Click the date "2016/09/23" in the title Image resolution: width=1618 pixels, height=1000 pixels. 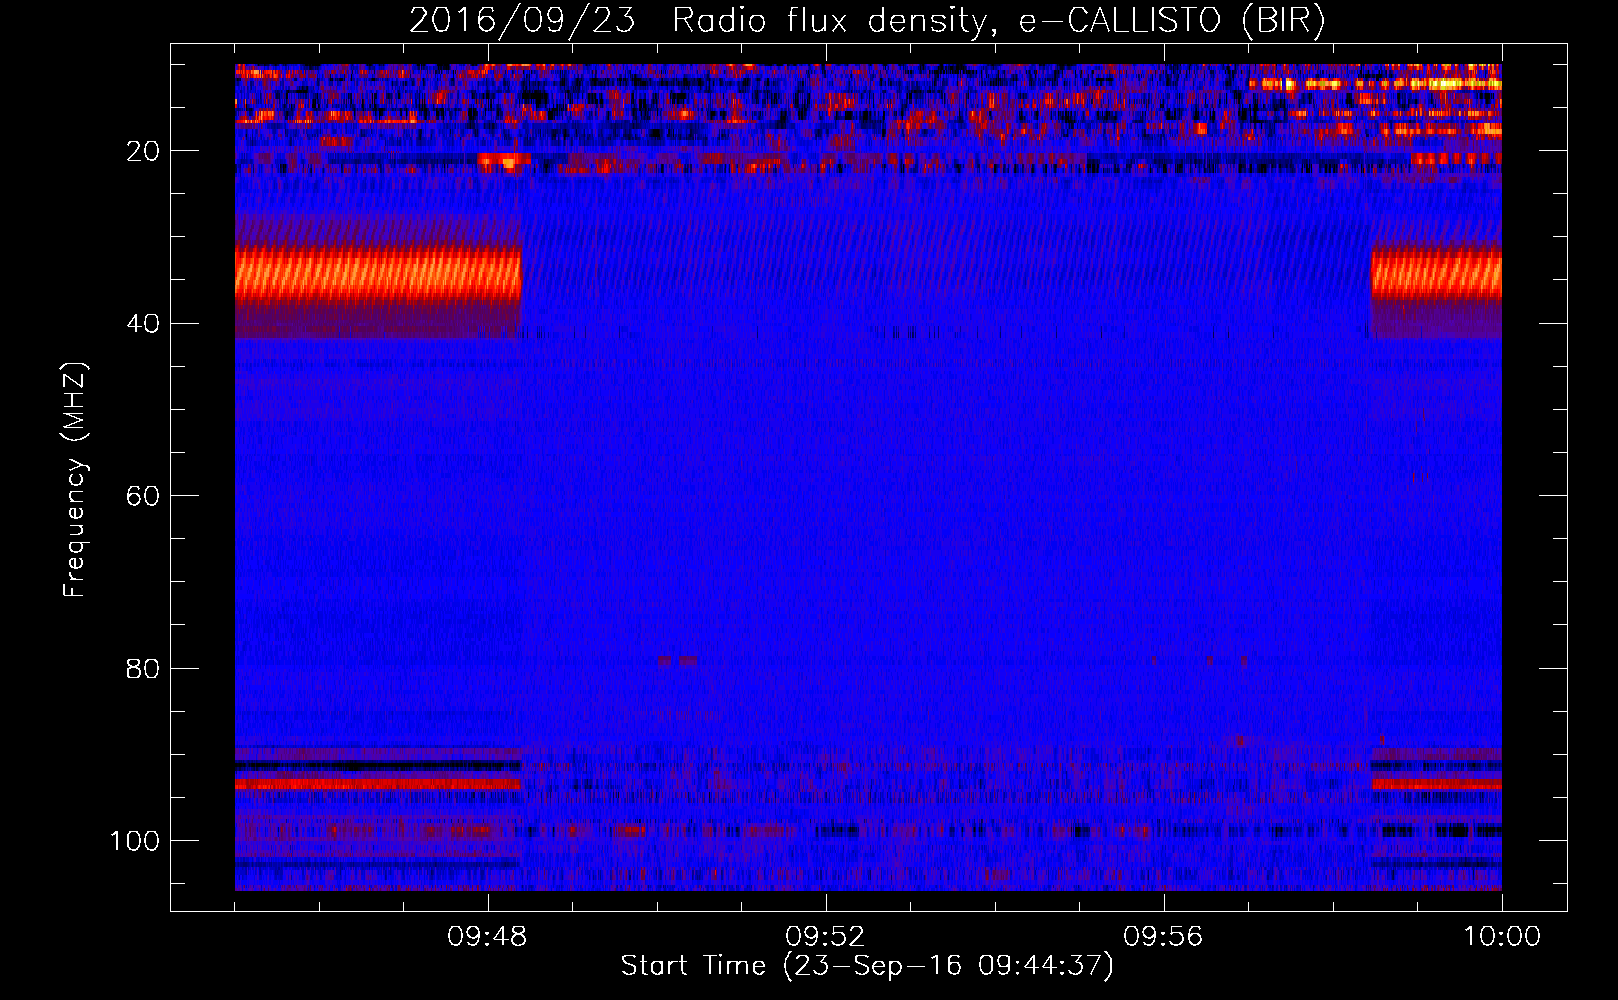(522, 20)
